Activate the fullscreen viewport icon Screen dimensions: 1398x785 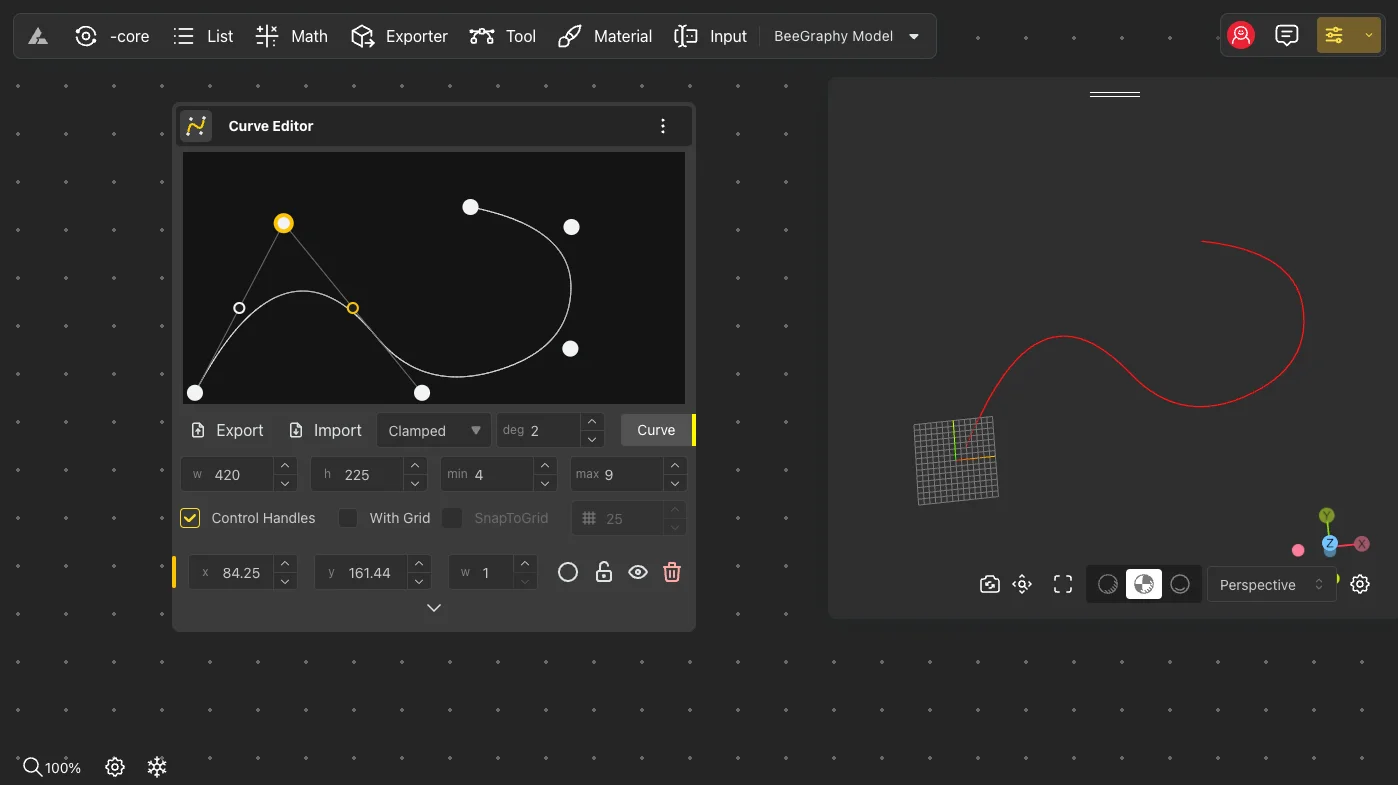pyautogui.click(x=1062, y=584)
